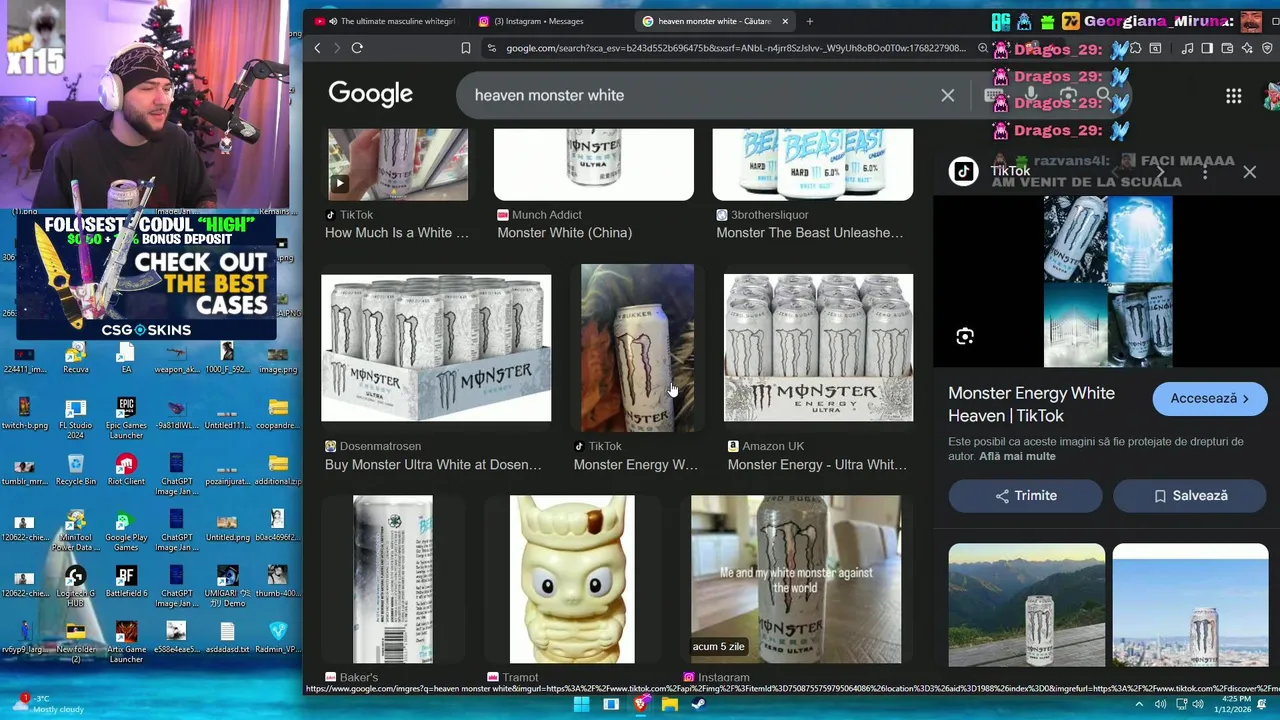Open the Instagram white monster image
The image size is (1280, 720).
coord(796,579)
